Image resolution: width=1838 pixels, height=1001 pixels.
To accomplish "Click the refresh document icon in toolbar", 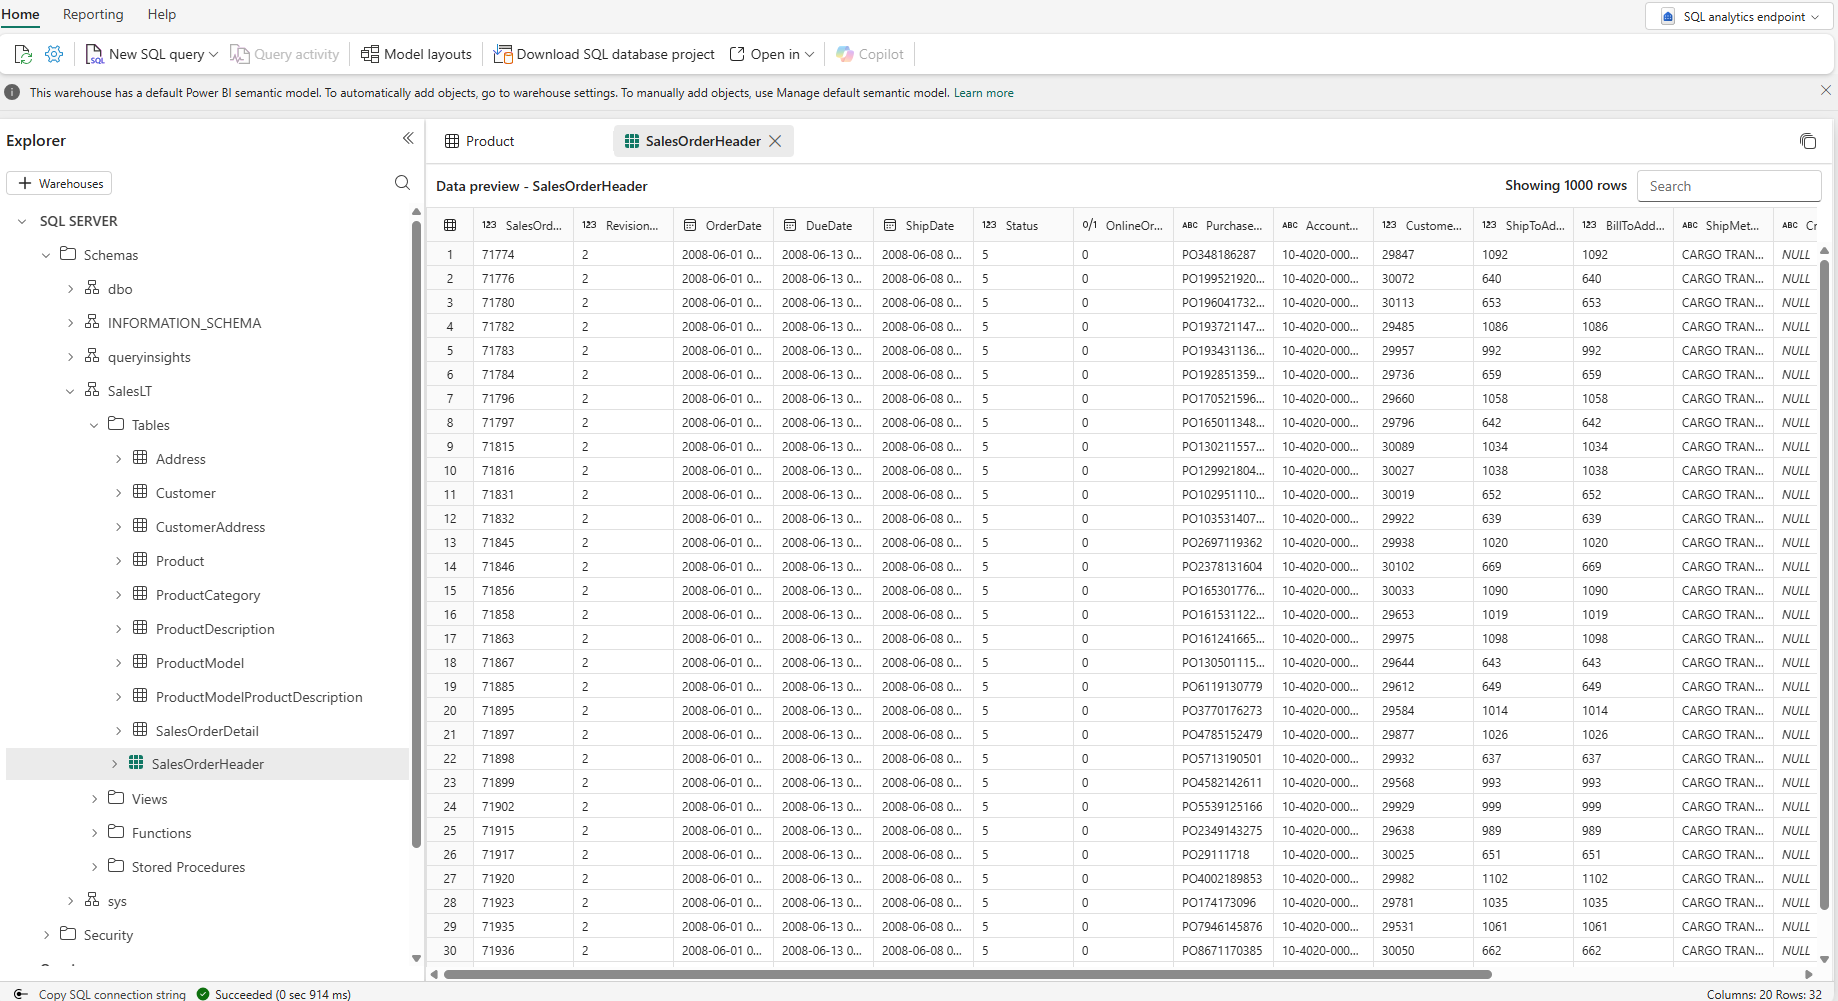I will tap(23, 54).
